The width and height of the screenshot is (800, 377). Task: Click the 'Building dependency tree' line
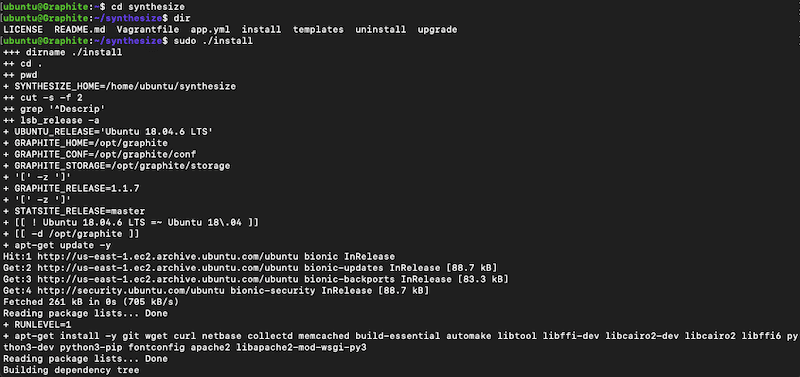[71, 370]
